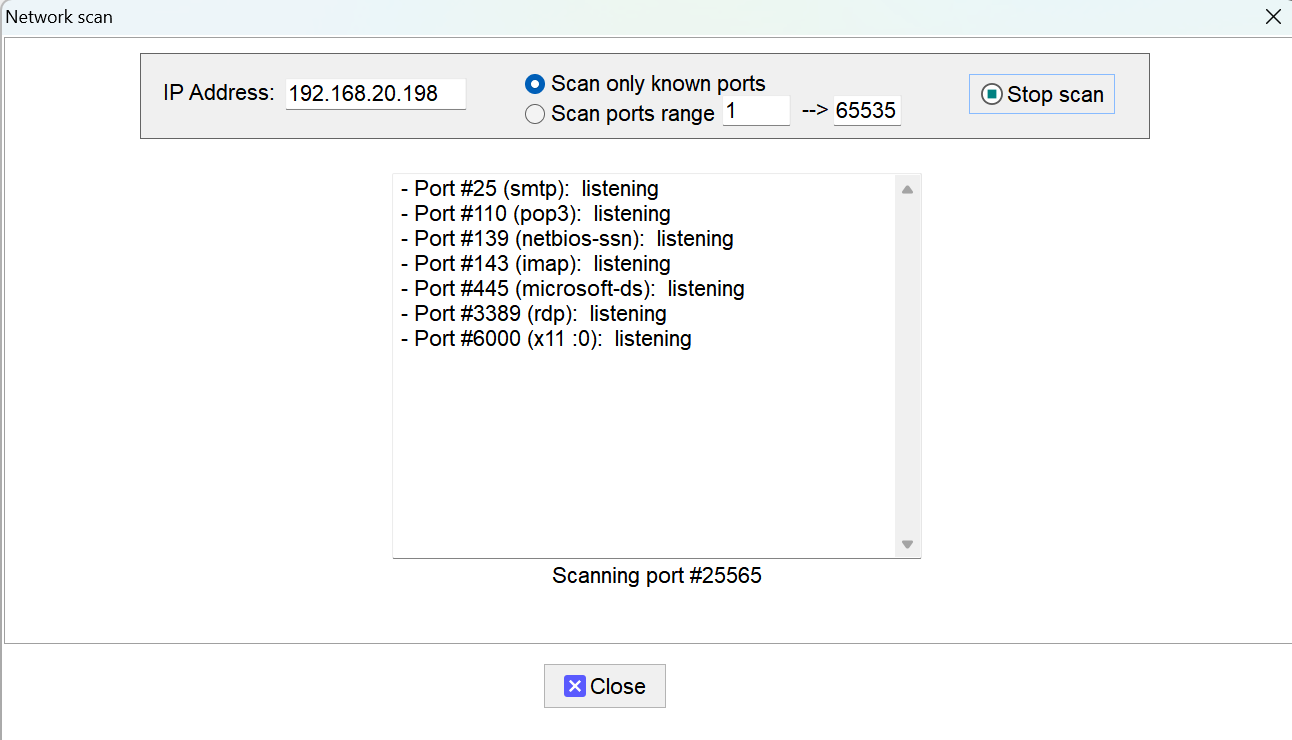1292x740 pixels.
Task: Click the Scanning port #25565 status text
Action: (656, 575)
